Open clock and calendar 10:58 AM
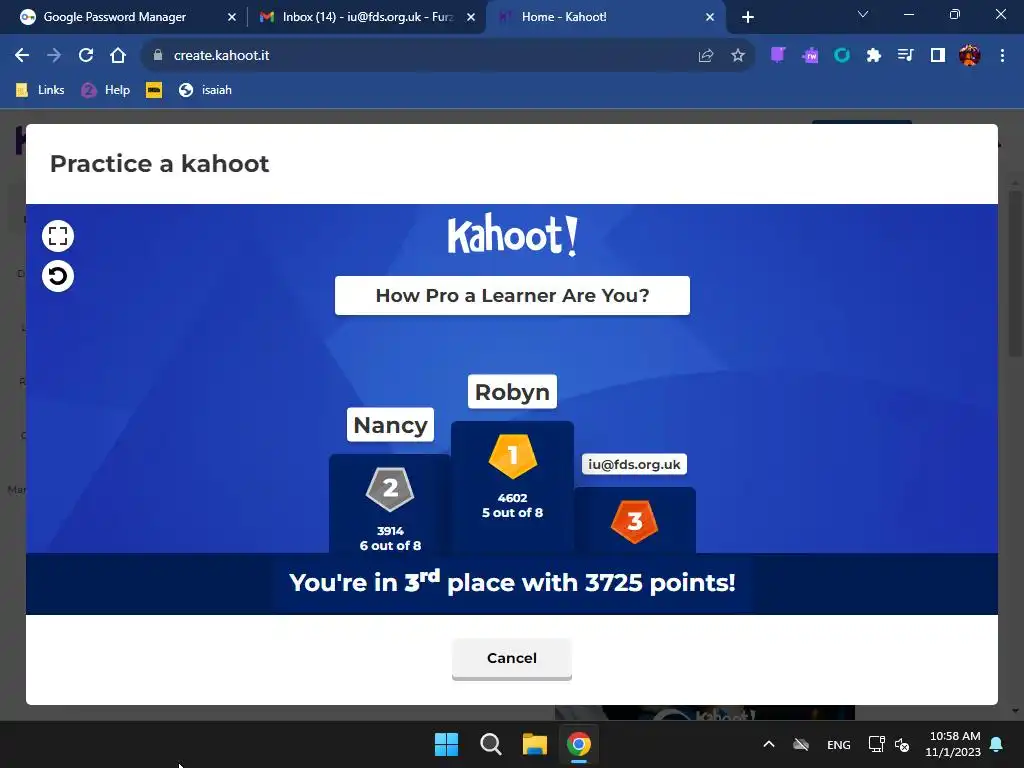Screen dimensions: 1024x768 (953, 744)
